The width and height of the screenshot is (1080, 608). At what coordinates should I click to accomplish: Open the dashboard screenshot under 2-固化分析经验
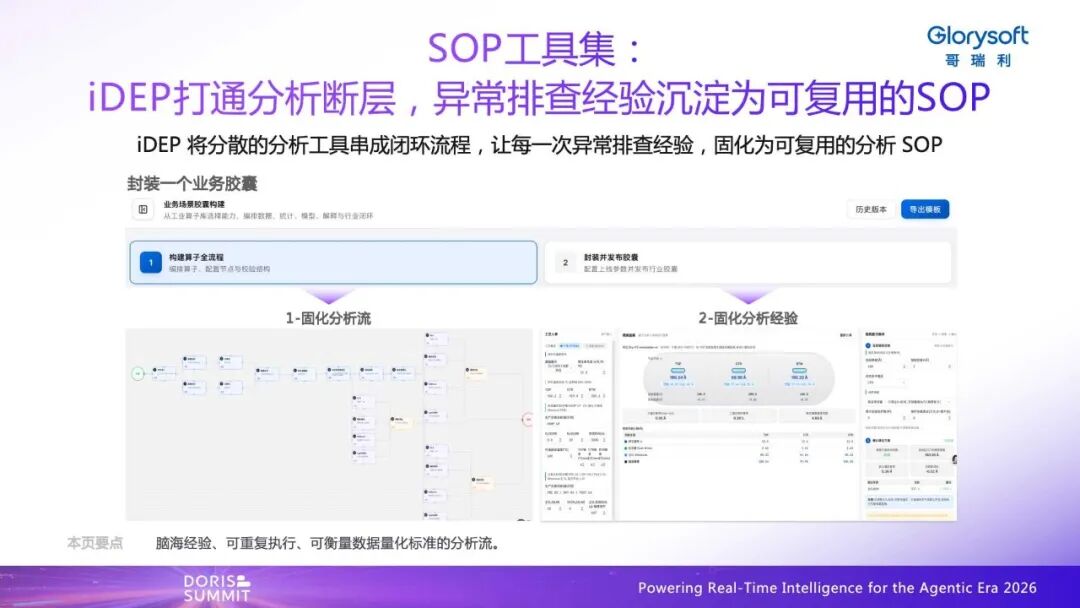[749, 424]
